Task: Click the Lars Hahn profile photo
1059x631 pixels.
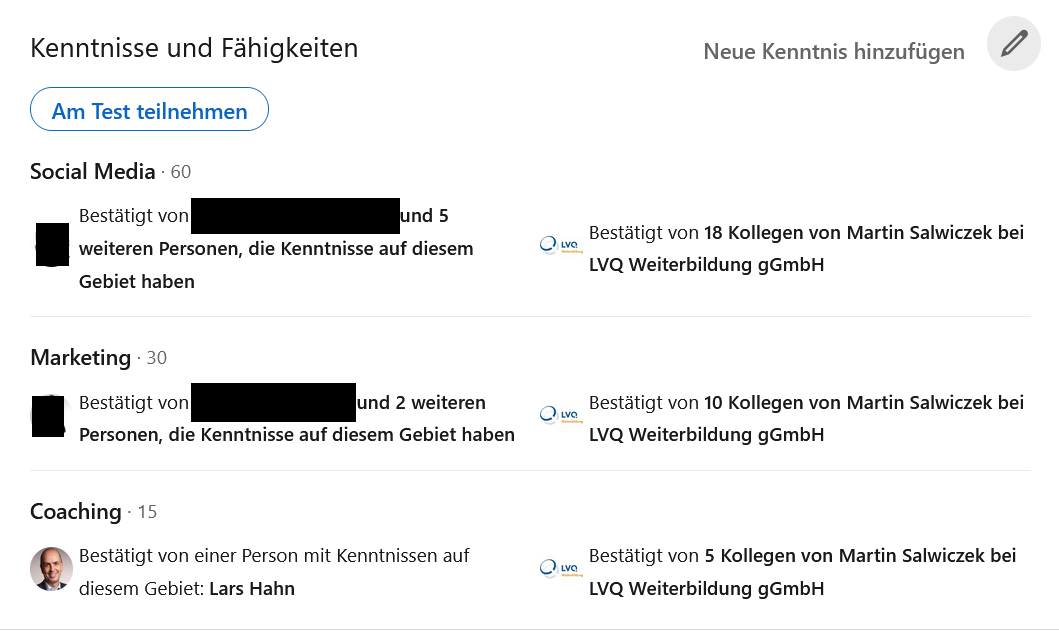Action: point(51,569)
